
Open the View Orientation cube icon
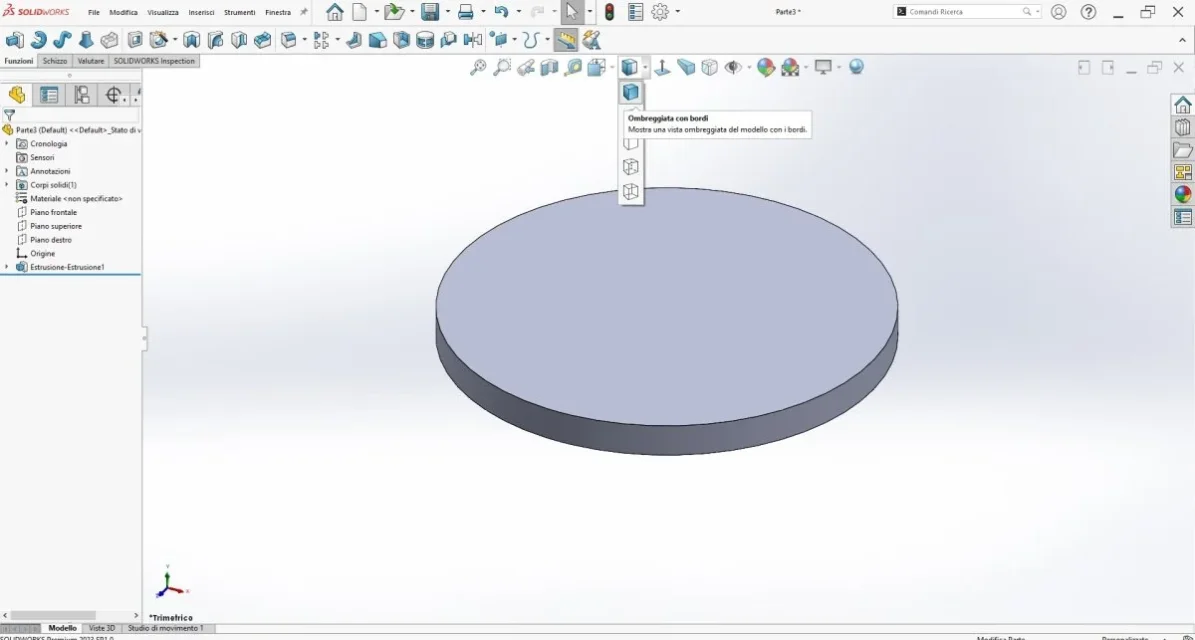coord(596,67)
